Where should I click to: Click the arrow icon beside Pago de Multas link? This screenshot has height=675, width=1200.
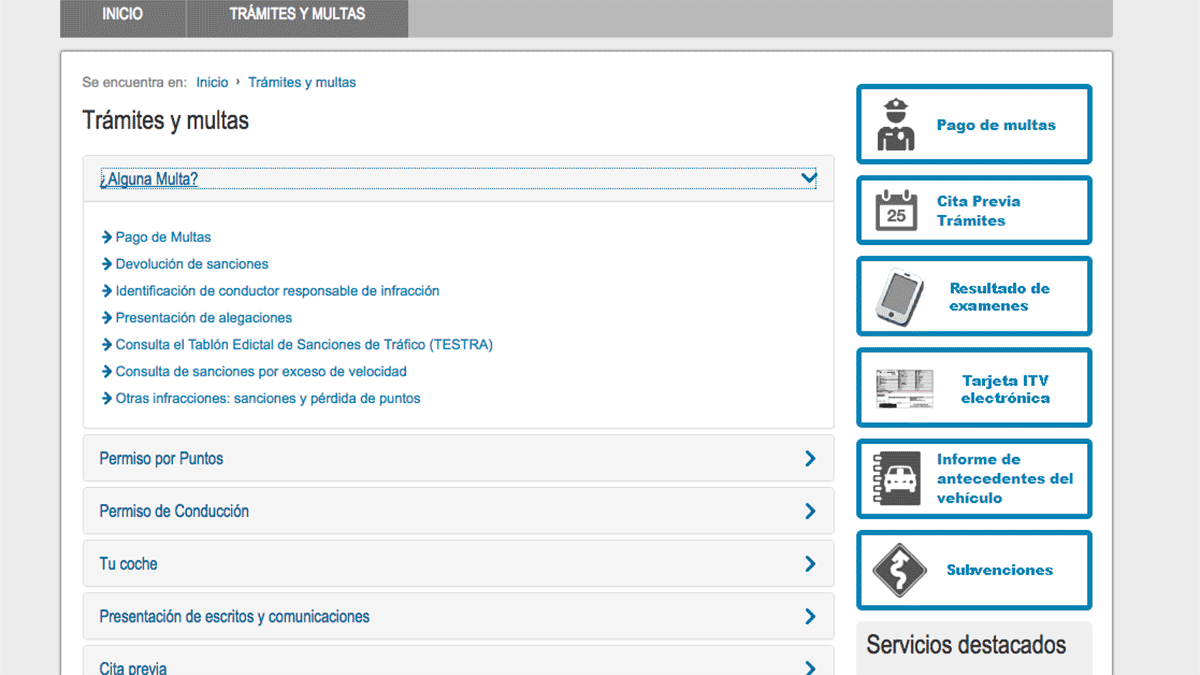[x=107, y=237]
